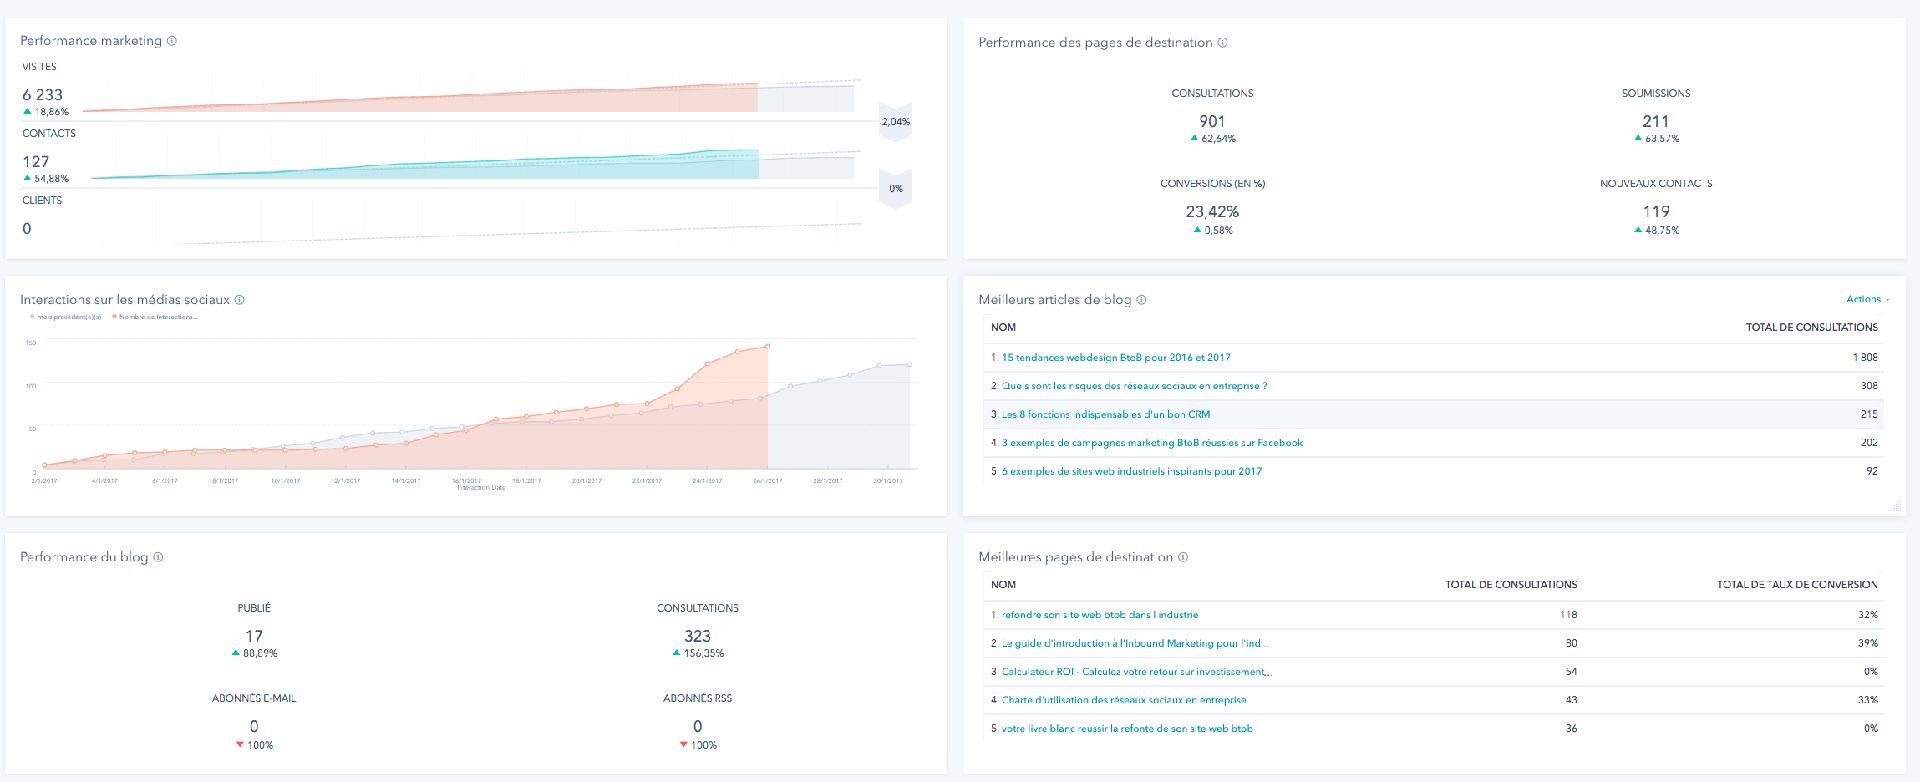Open info icon next to Interactions sur les médias sociaux
Screen dimensions: 1920x782
240,300
